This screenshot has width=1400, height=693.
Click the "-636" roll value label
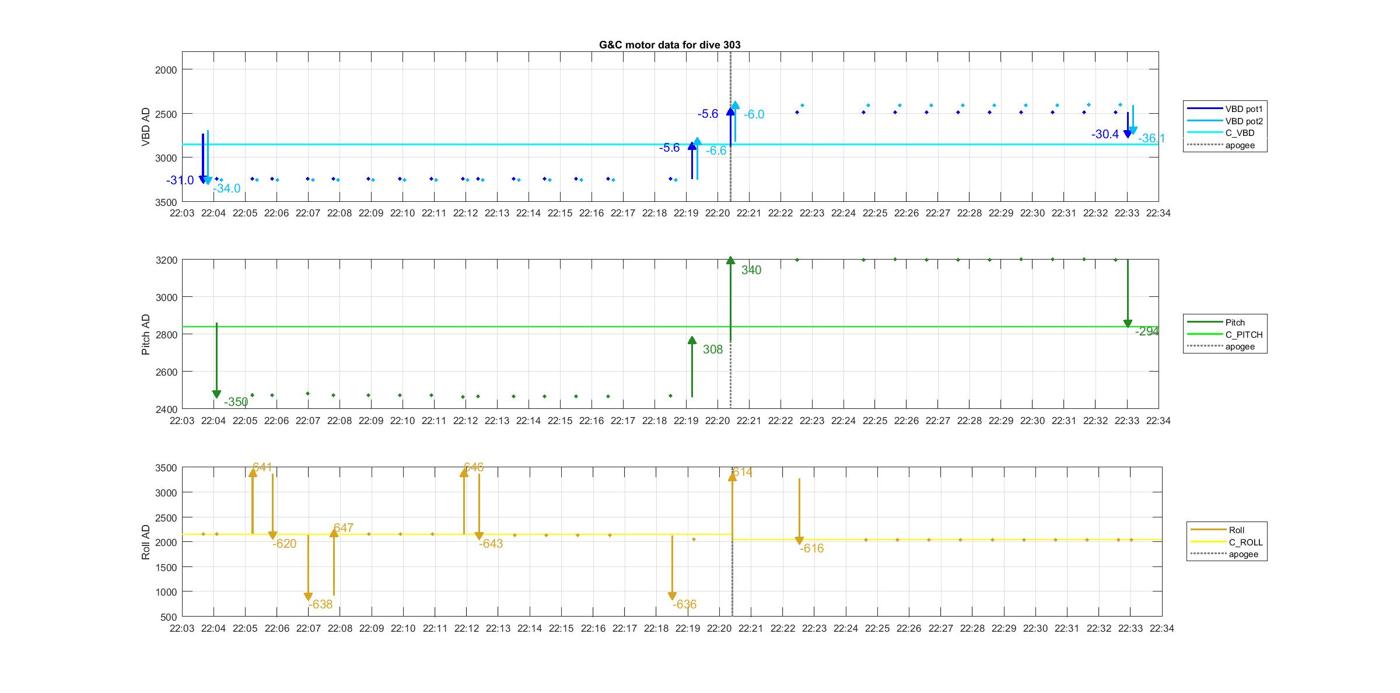tap(685, 605)
